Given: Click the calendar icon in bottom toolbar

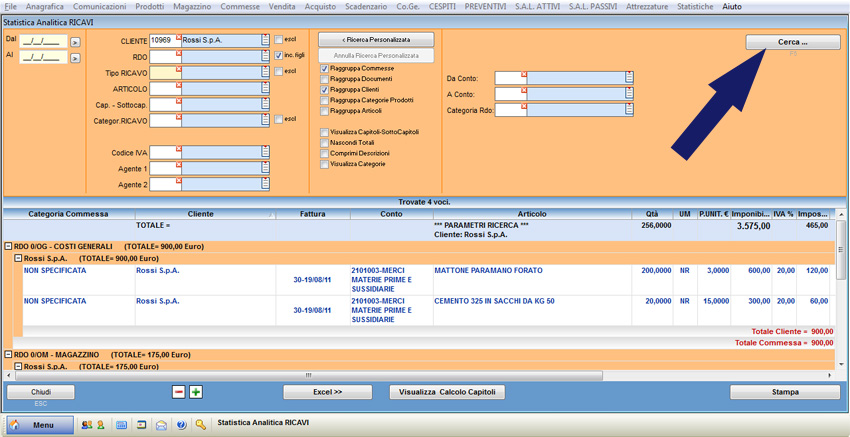Looking at the screenshot, I should tap(121, 425).
